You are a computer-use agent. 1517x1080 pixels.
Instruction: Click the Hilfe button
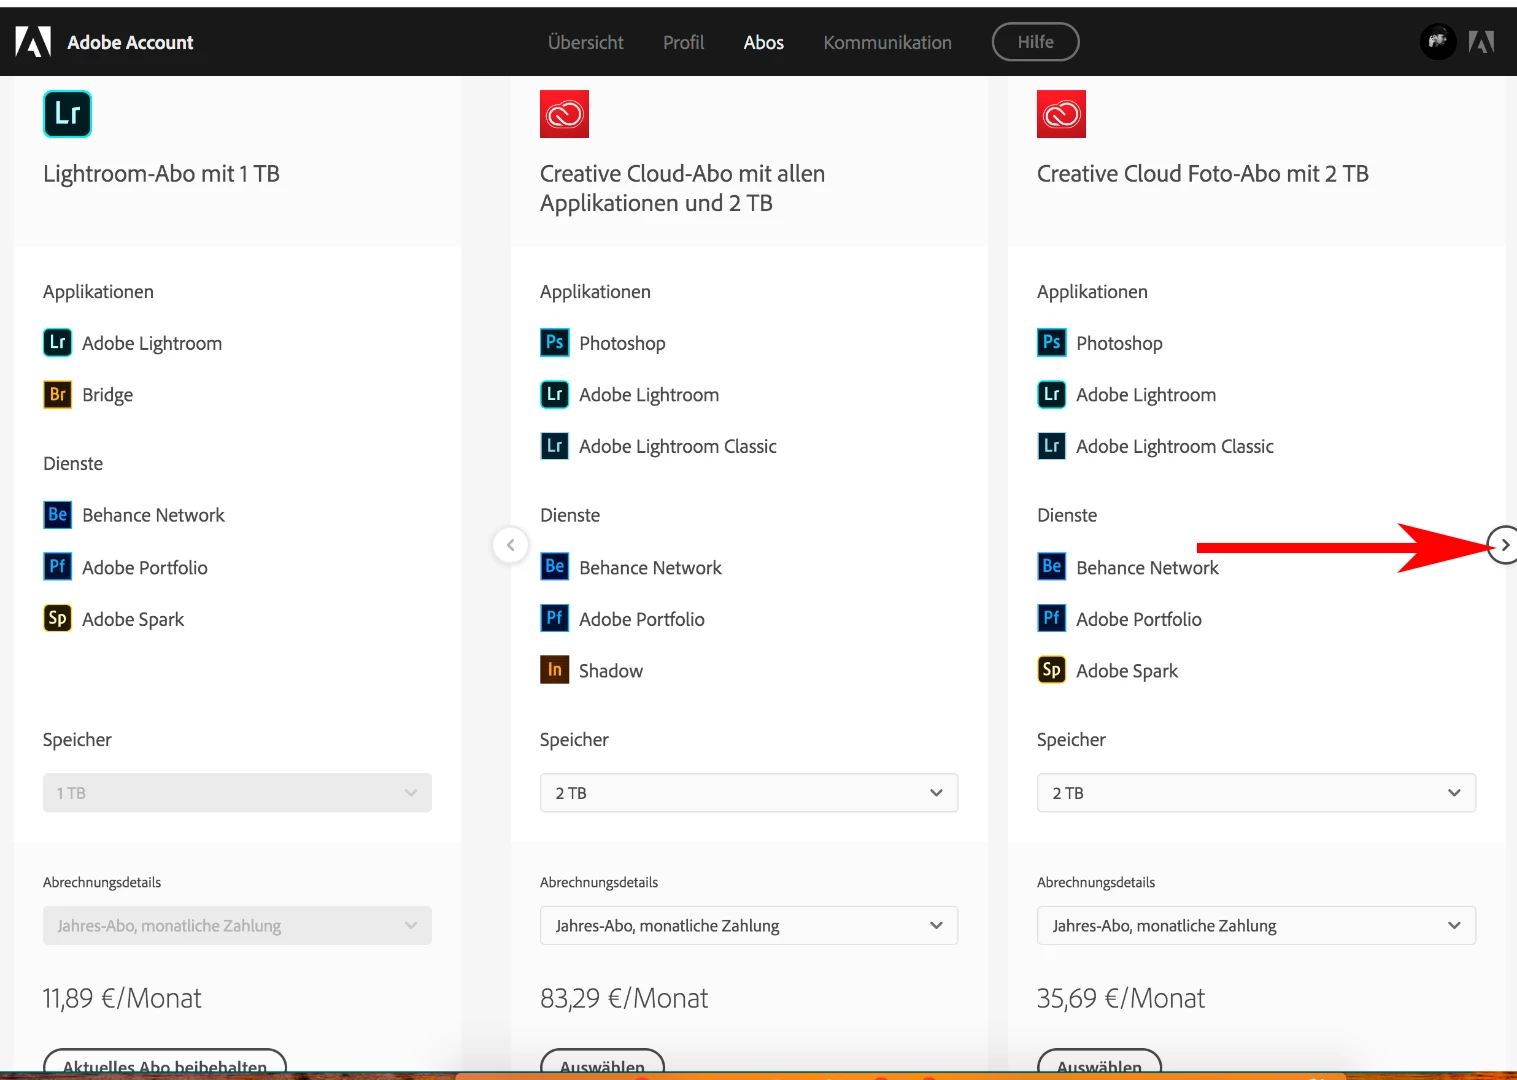point(1036,42)
